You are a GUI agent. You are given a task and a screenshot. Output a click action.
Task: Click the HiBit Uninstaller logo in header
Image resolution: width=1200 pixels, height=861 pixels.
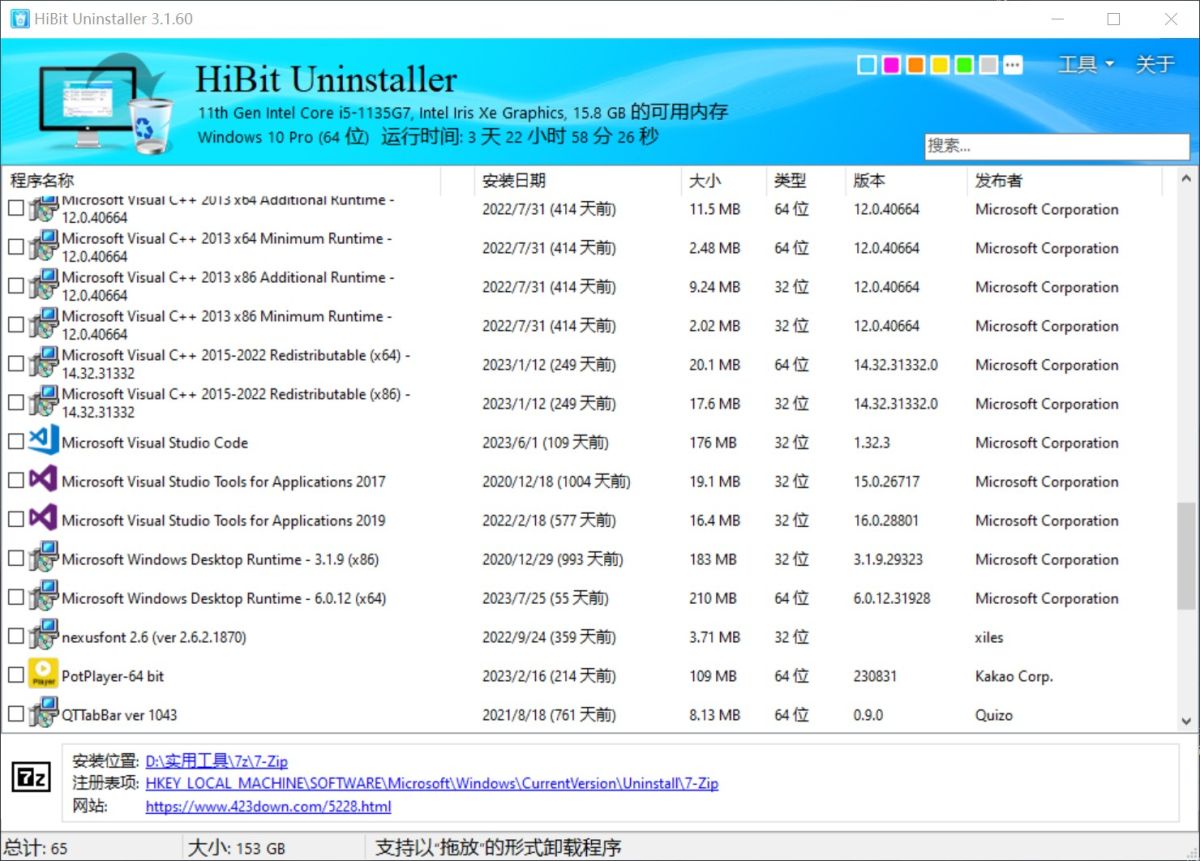click(104, 102)
